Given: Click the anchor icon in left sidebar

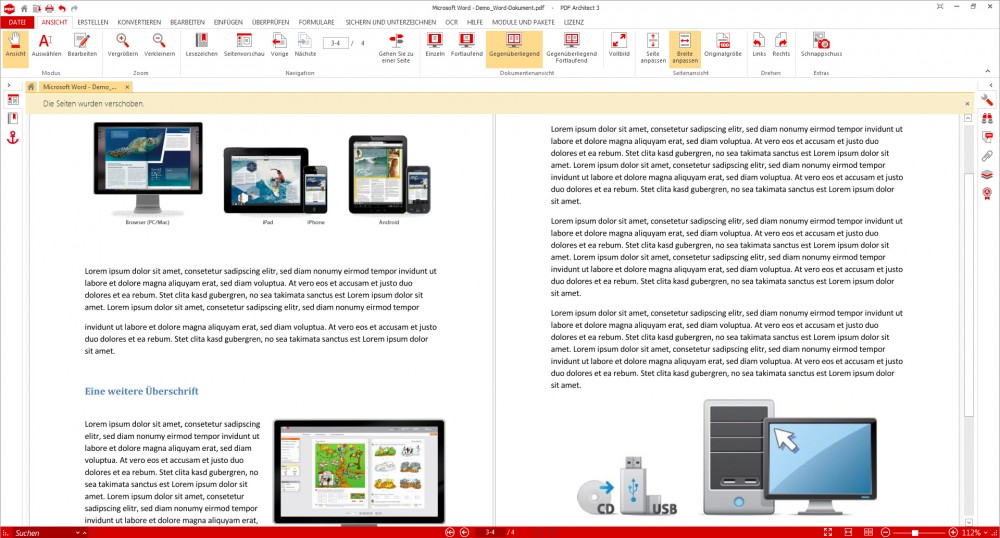Looking at the screenshot, I should pyautogui.click(x=13, y=137).
